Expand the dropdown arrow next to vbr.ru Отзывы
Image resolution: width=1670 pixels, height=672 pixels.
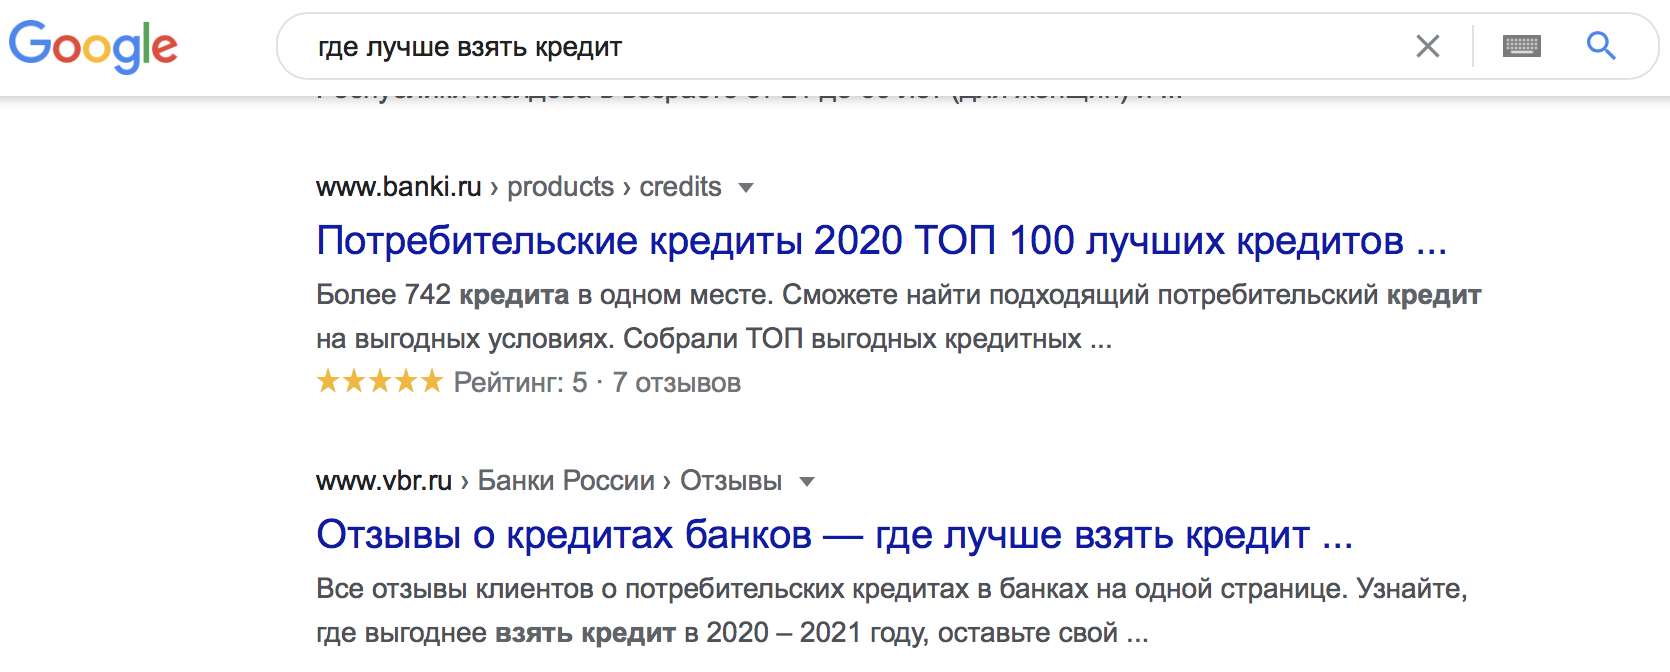tap(807, 482)
